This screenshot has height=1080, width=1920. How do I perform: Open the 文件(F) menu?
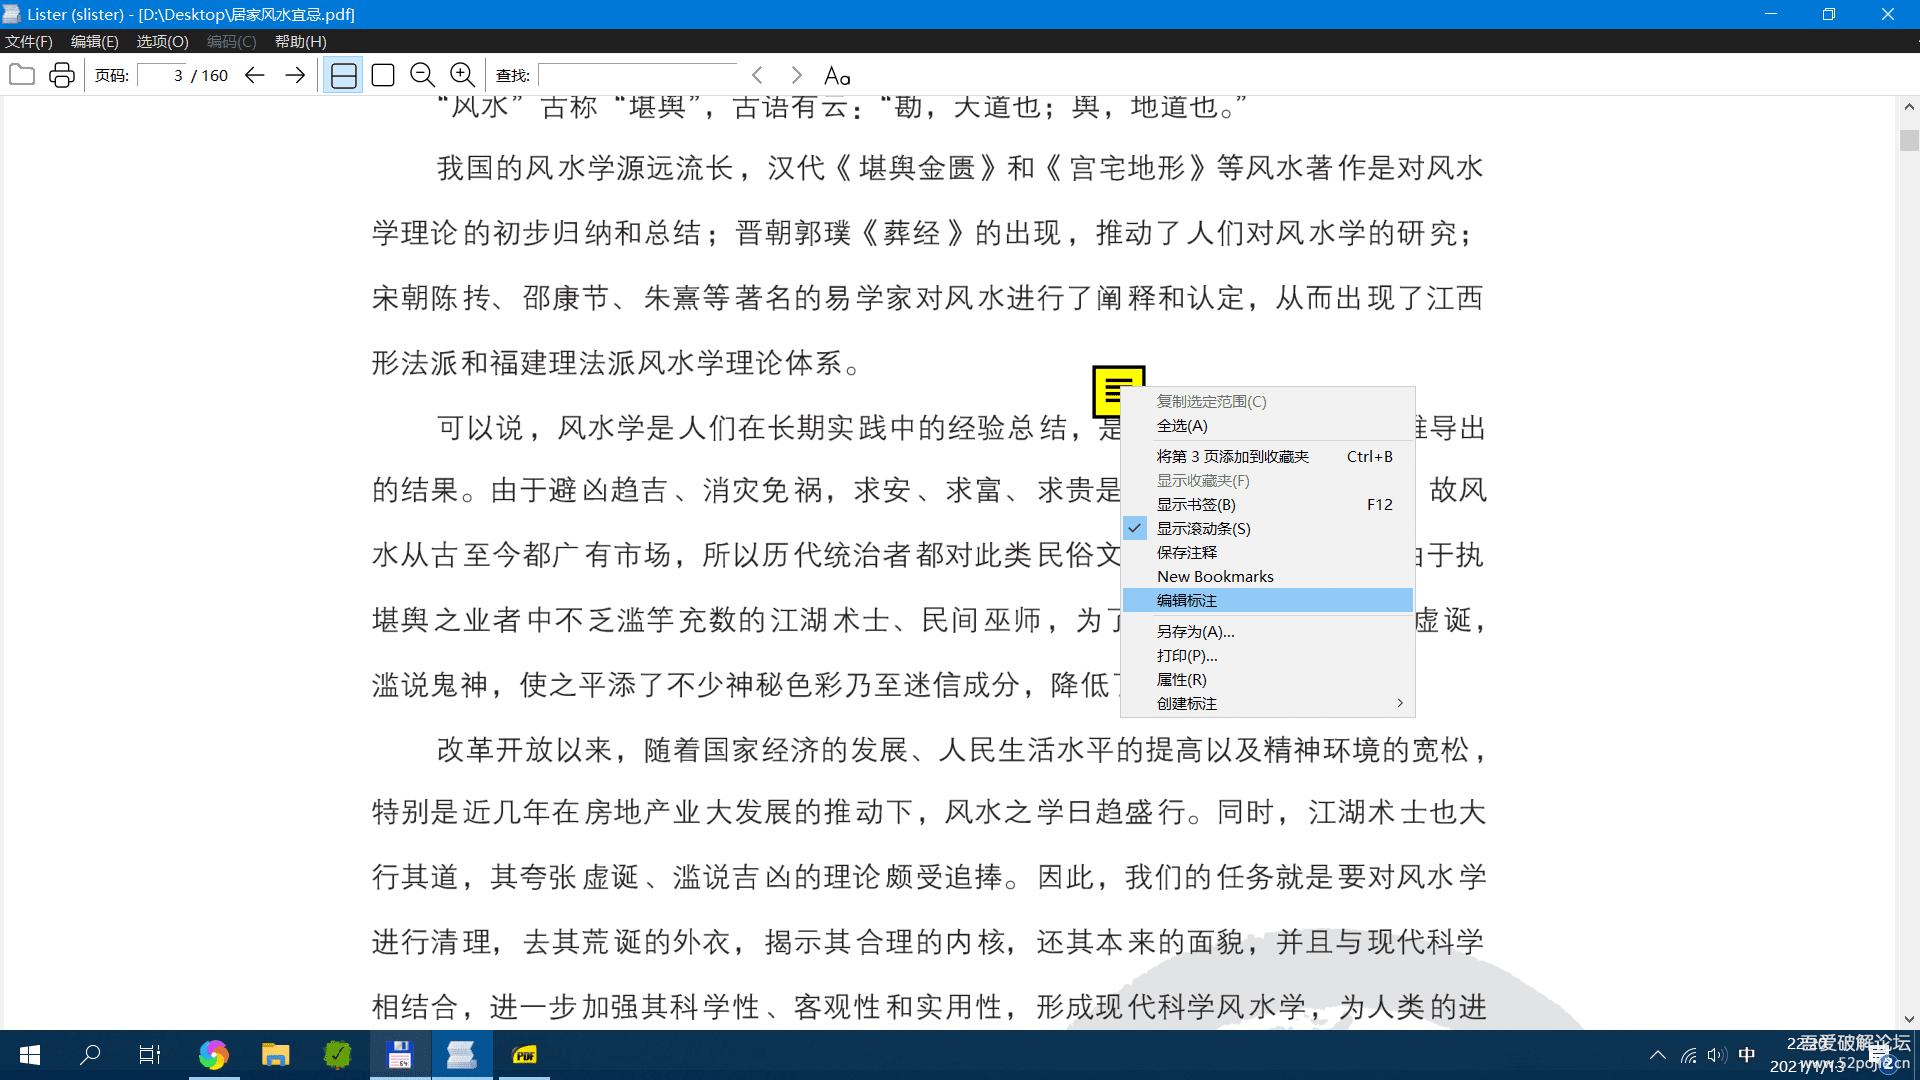tap(29, 41)
